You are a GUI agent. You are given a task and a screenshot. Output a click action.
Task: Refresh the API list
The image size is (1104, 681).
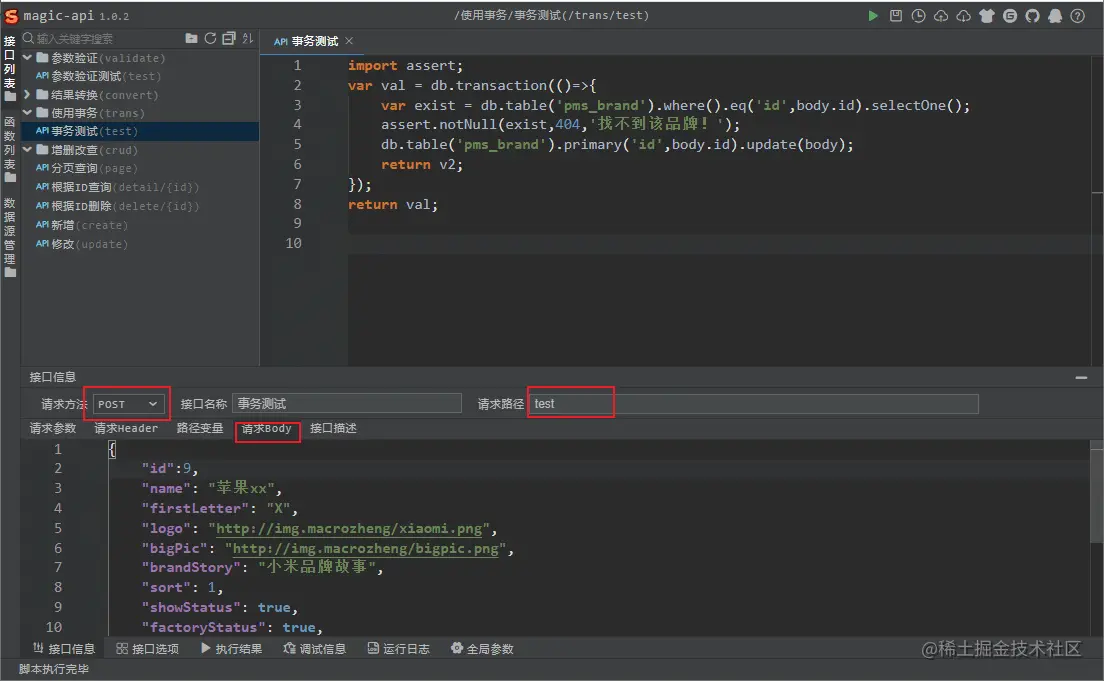[x=210, y=38]
